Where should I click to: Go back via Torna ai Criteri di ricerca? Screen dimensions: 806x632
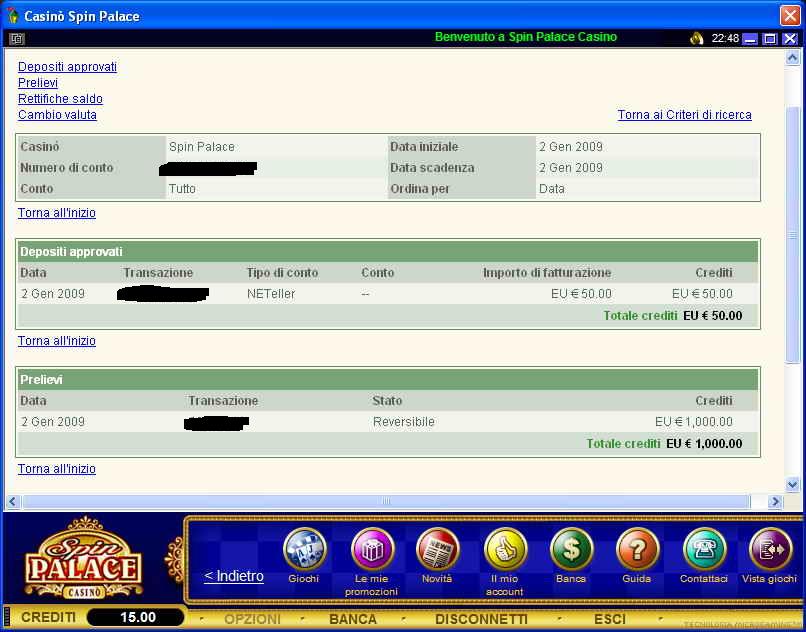point(685,115)
